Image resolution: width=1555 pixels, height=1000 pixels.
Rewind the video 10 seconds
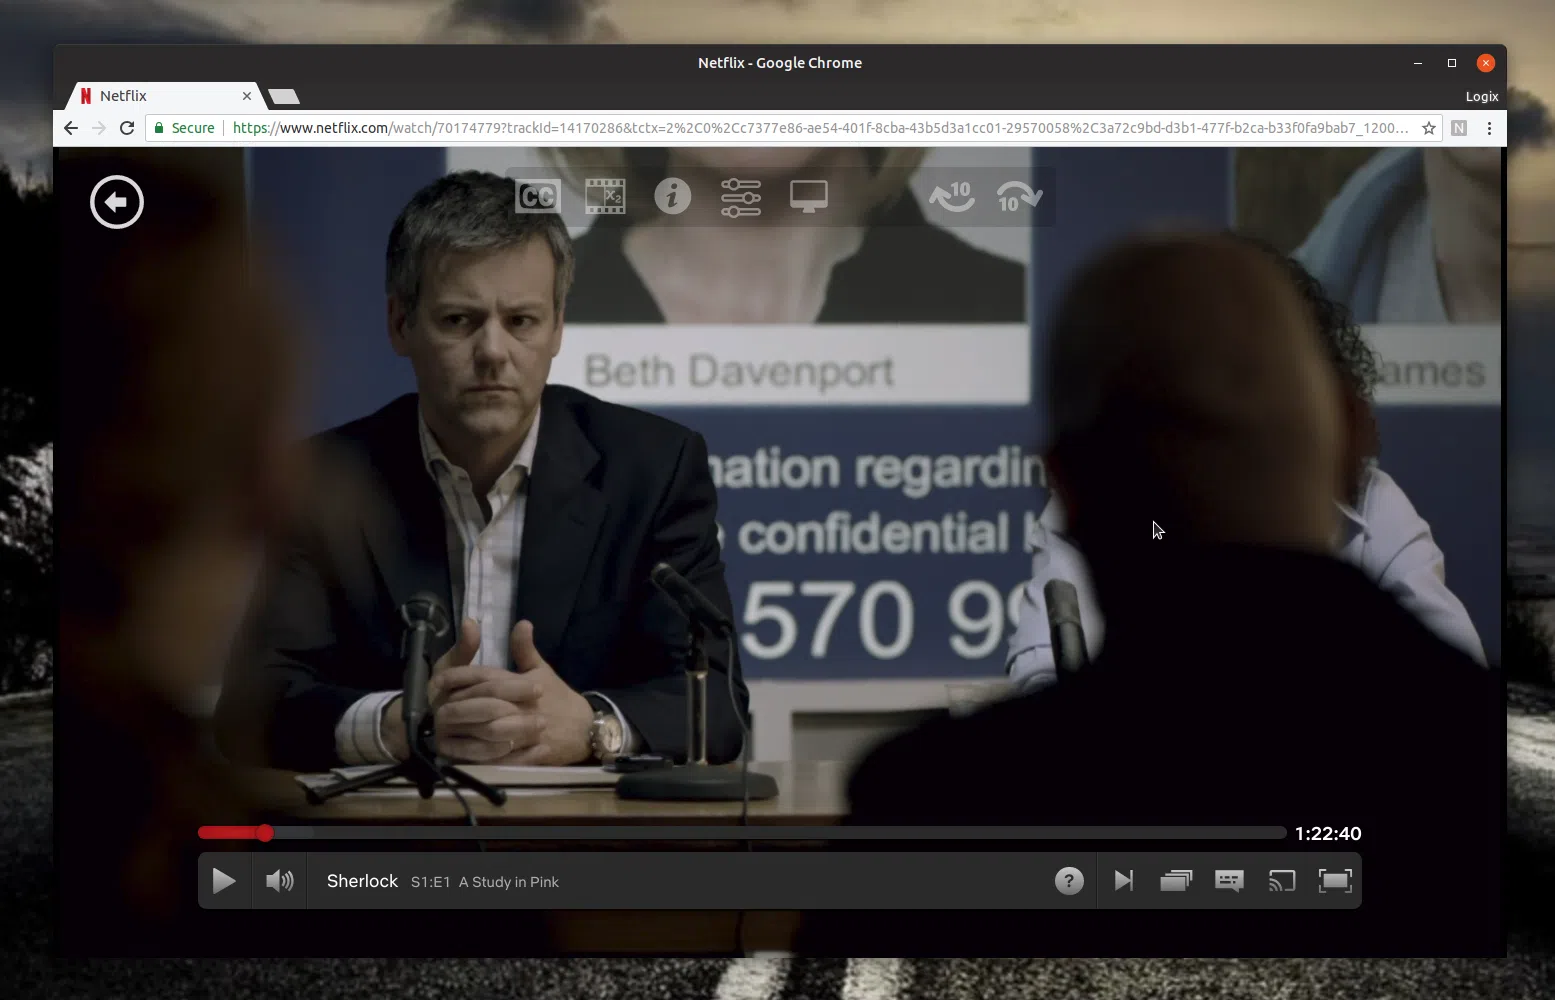(951, 196)
